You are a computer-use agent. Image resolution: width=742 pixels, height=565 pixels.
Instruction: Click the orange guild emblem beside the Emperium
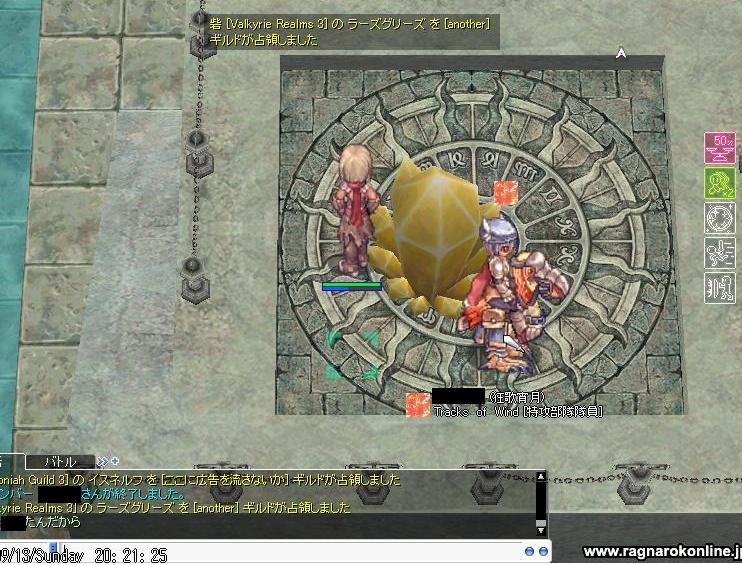click(x=505, y=193)
